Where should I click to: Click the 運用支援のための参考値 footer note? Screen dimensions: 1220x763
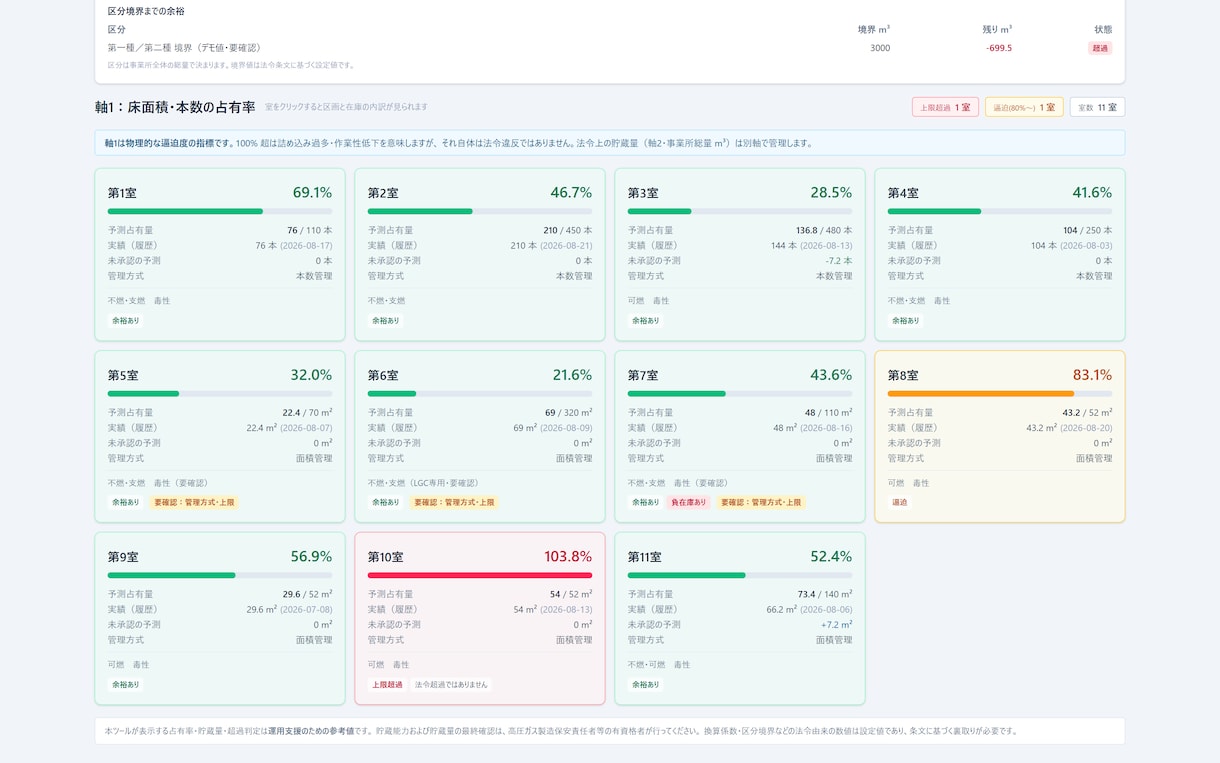tap(311, 731)
